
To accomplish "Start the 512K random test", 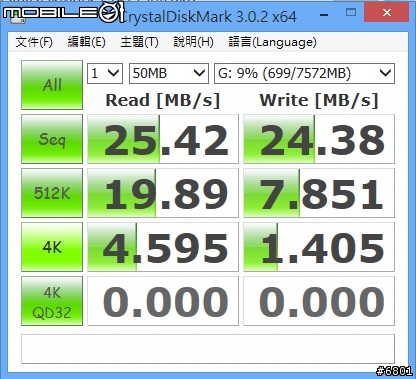I will pyautogui.click(x=52, y=193).
